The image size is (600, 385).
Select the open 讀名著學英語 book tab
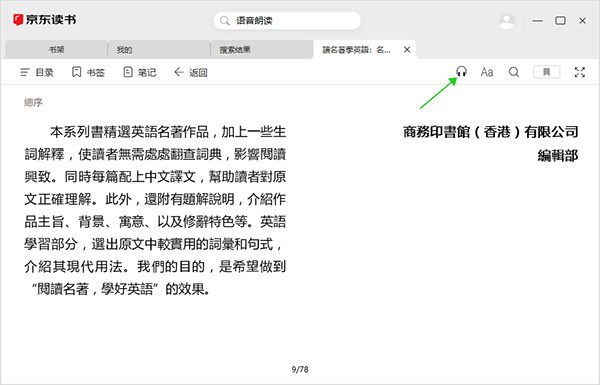[356, 50]
